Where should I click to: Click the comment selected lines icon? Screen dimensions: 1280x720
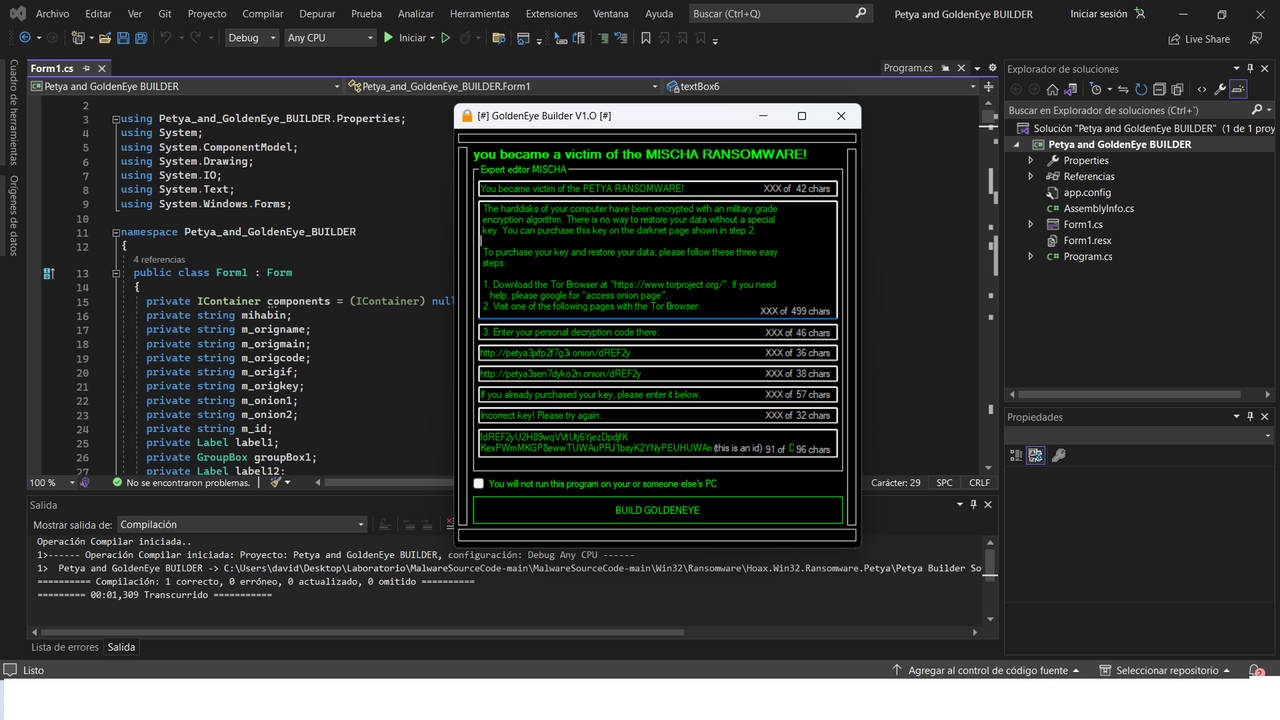click(x=604, y=38)
